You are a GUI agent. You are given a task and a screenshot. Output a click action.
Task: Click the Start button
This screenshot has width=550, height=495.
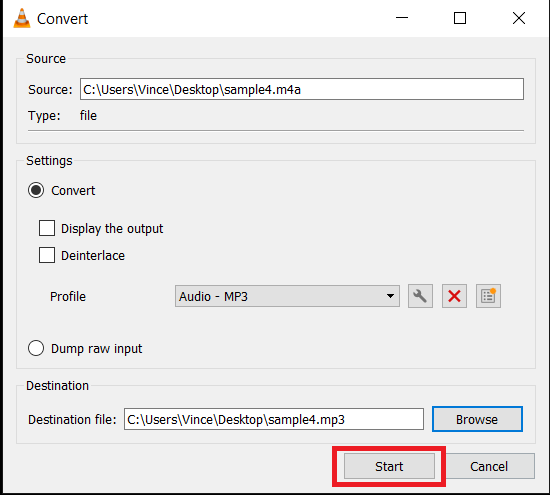[389, 466]
